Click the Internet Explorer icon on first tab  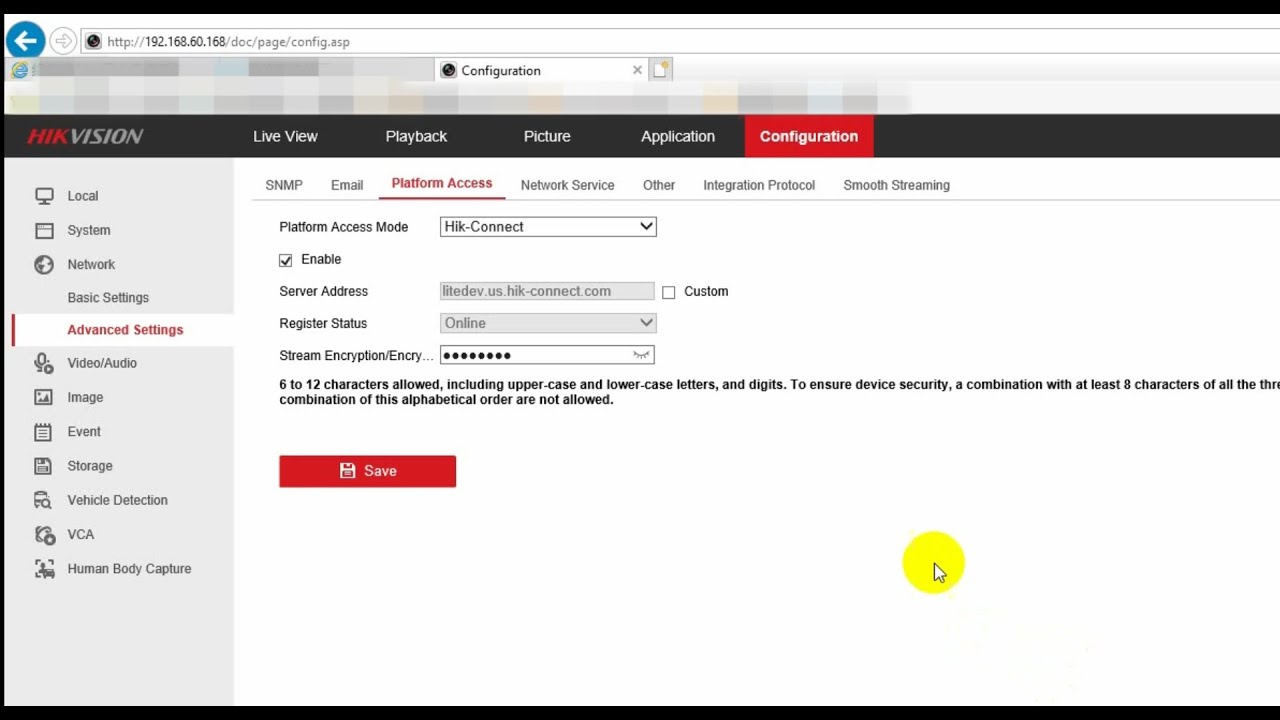click(x=19, y=70)
